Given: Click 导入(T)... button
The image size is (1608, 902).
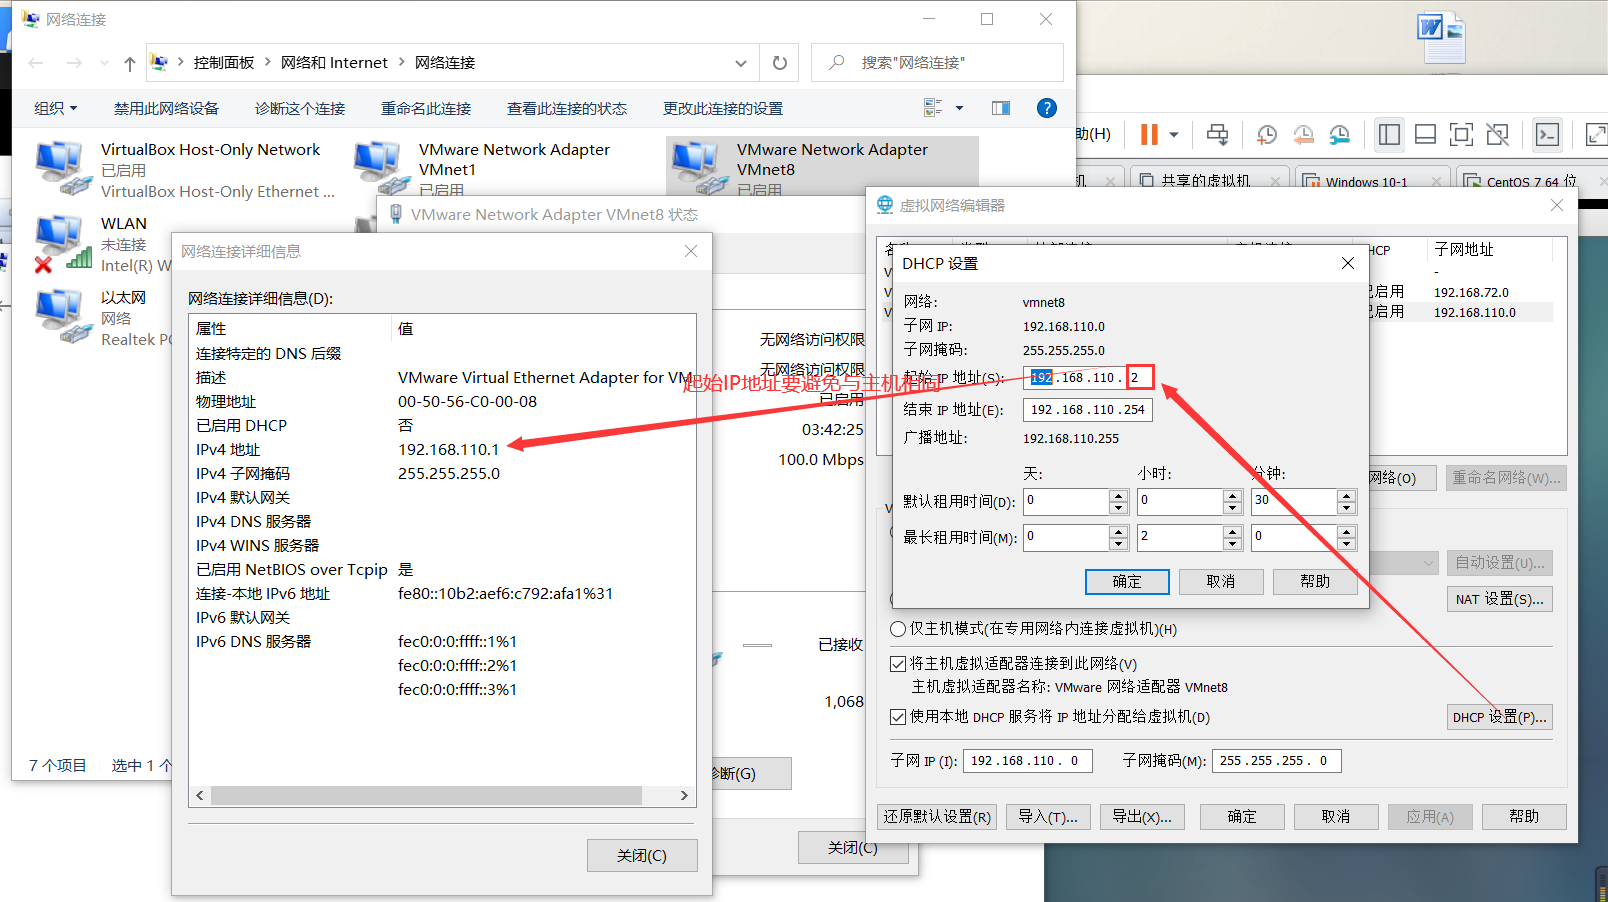Looking at the screenshot, I should pos(1048,817).
